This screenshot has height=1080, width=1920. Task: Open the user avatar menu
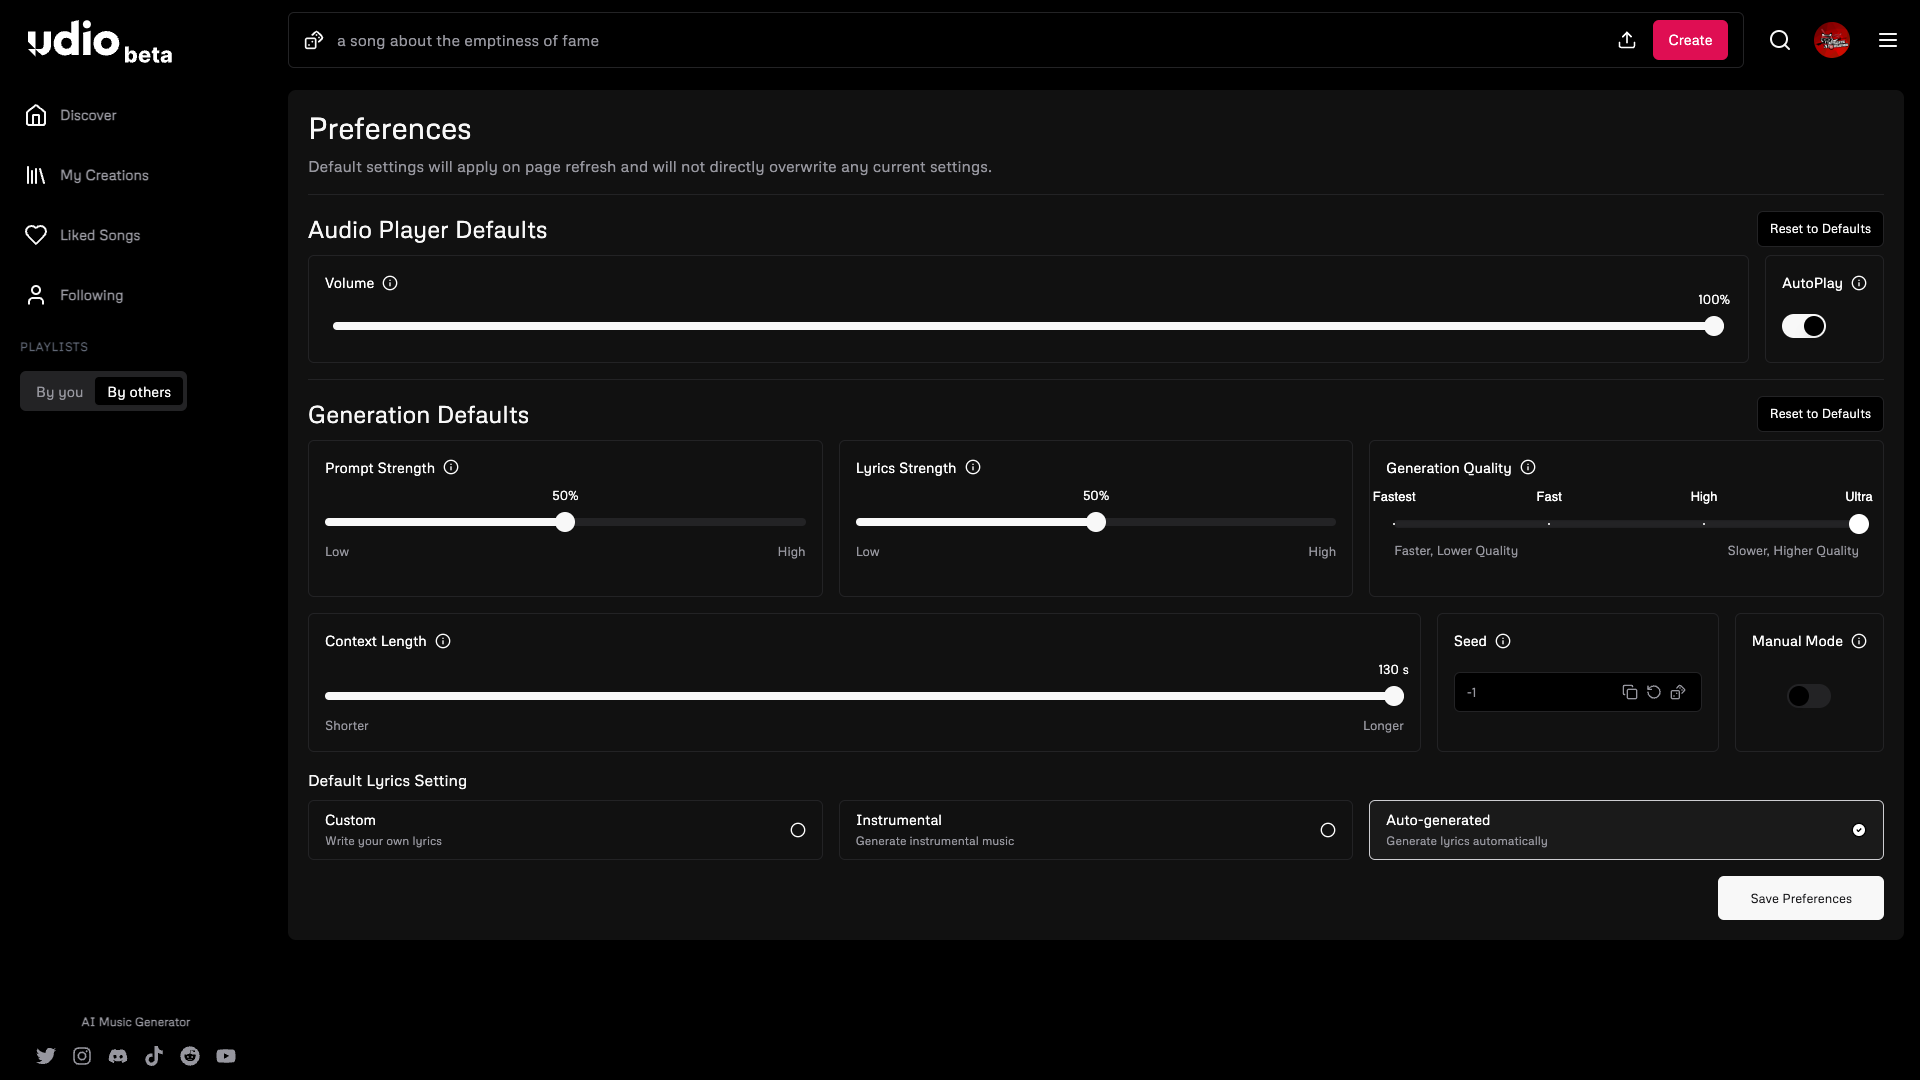coord(1832,40)
